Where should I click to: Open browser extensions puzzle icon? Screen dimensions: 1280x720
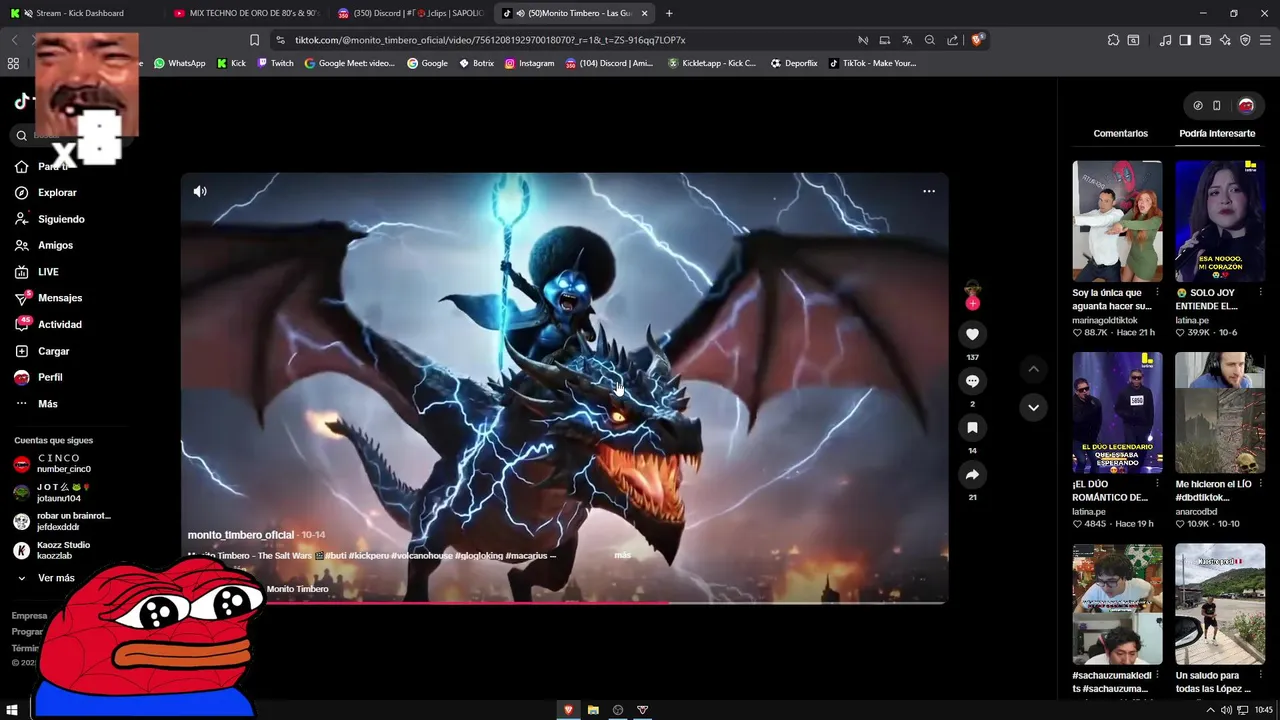[1113, 40]
